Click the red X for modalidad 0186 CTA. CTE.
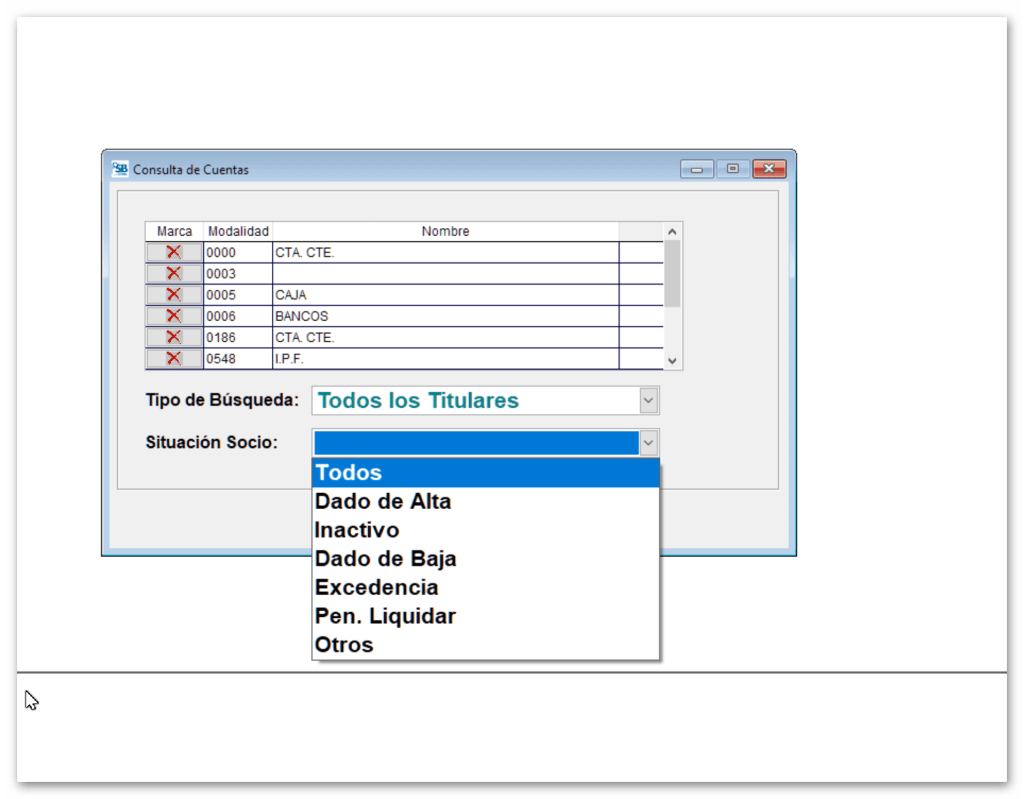 (x=172, y=337)
